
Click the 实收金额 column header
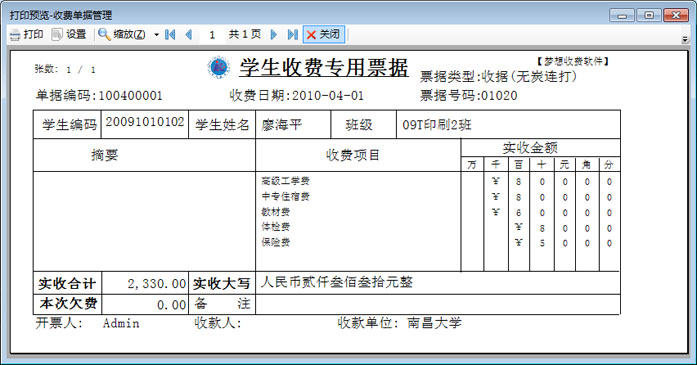530,148
